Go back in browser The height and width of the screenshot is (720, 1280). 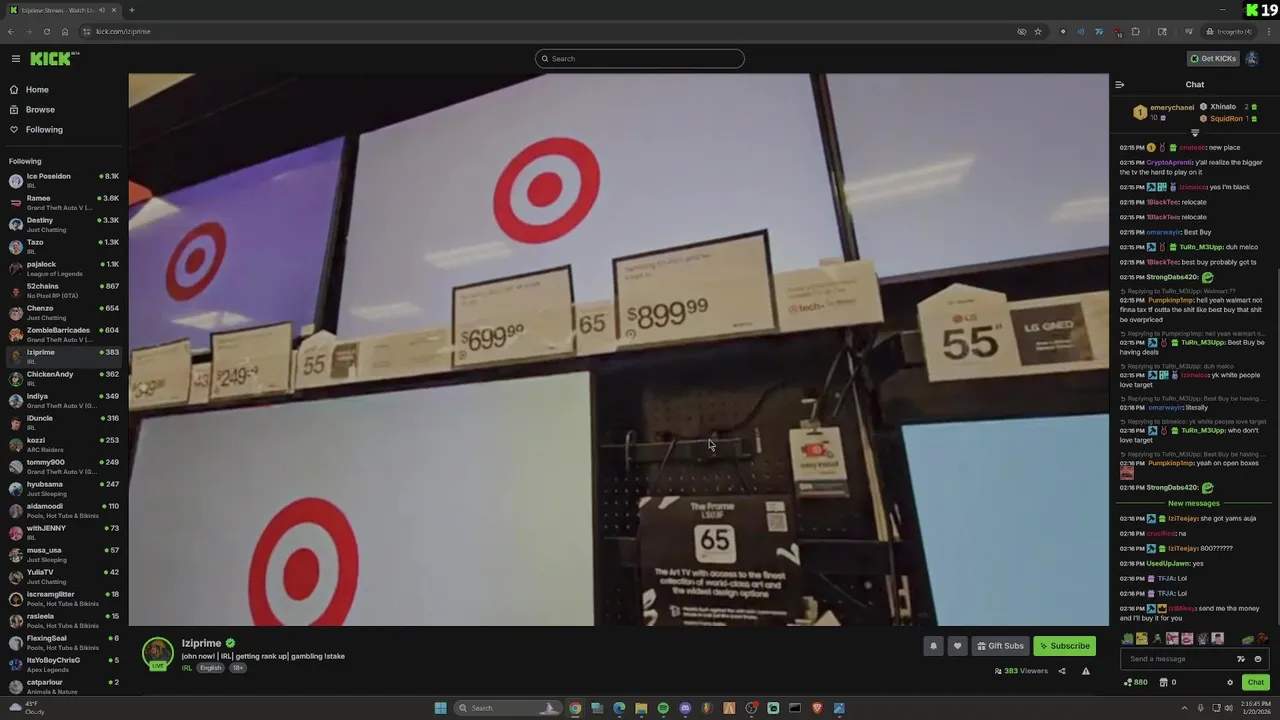tap(11, 31)
